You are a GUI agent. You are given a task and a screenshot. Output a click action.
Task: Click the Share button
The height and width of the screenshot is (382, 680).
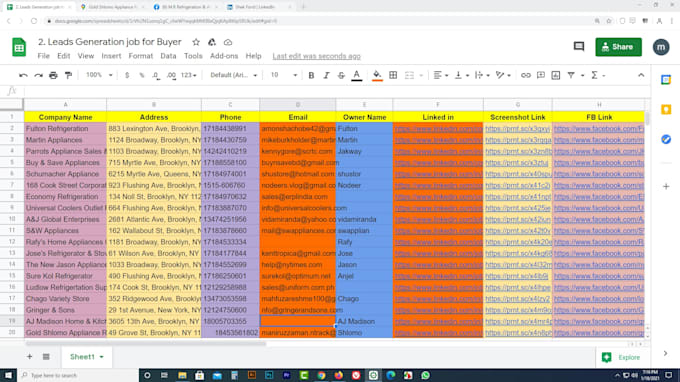point(618,47)
